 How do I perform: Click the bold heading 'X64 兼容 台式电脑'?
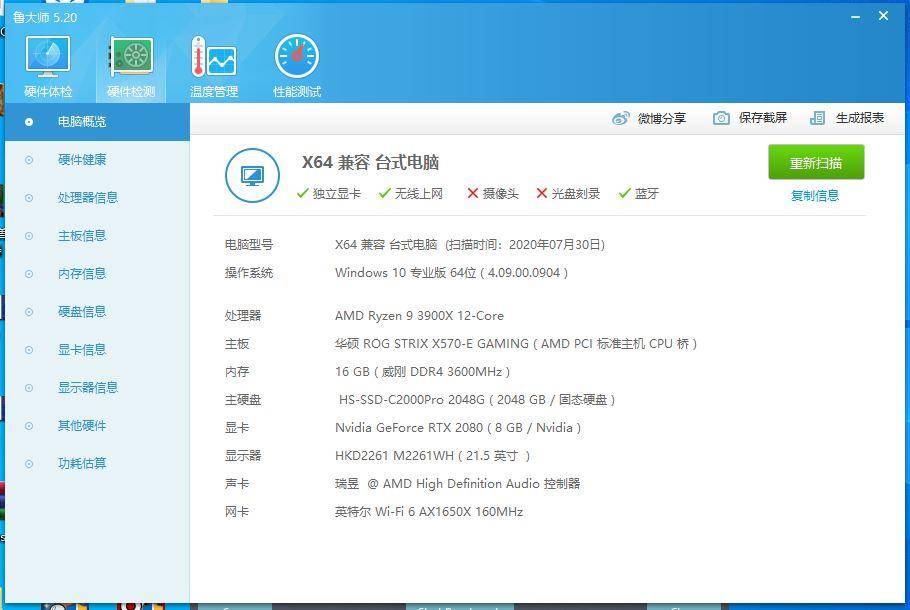pyautogui.click(x=370, y=163)
